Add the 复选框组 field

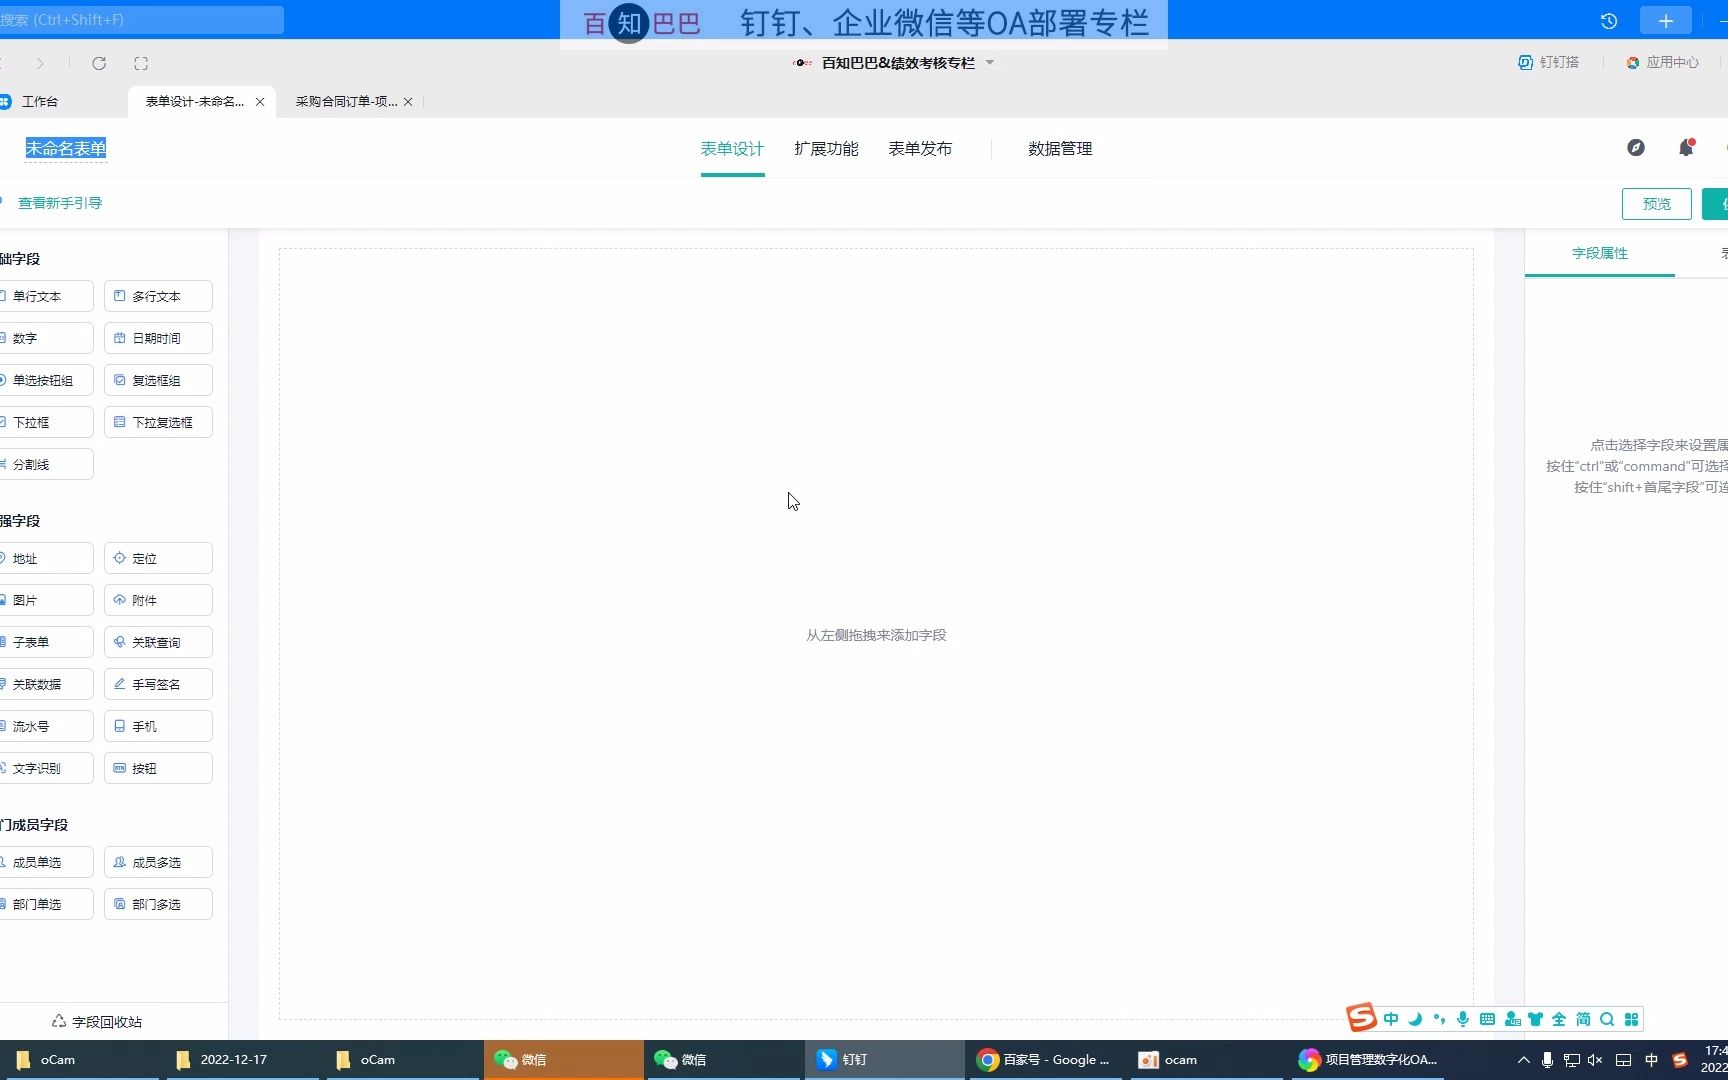[158, 380]
